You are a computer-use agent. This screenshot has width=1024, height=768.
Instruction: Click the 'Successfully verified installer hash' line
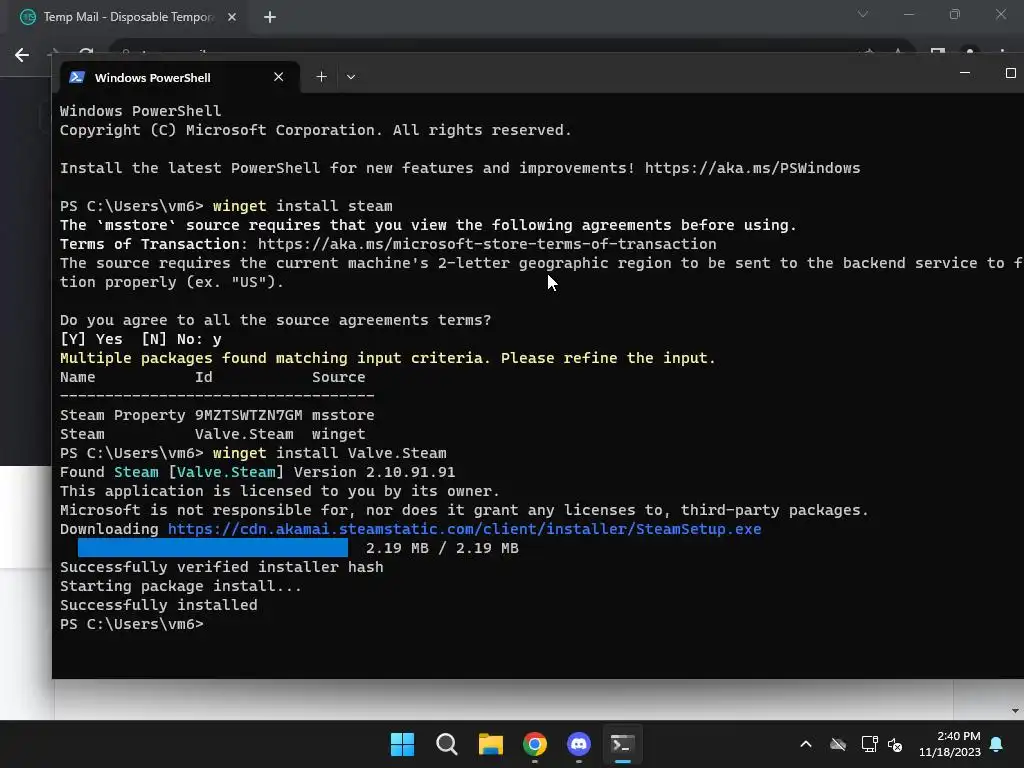tap(221, 568)
